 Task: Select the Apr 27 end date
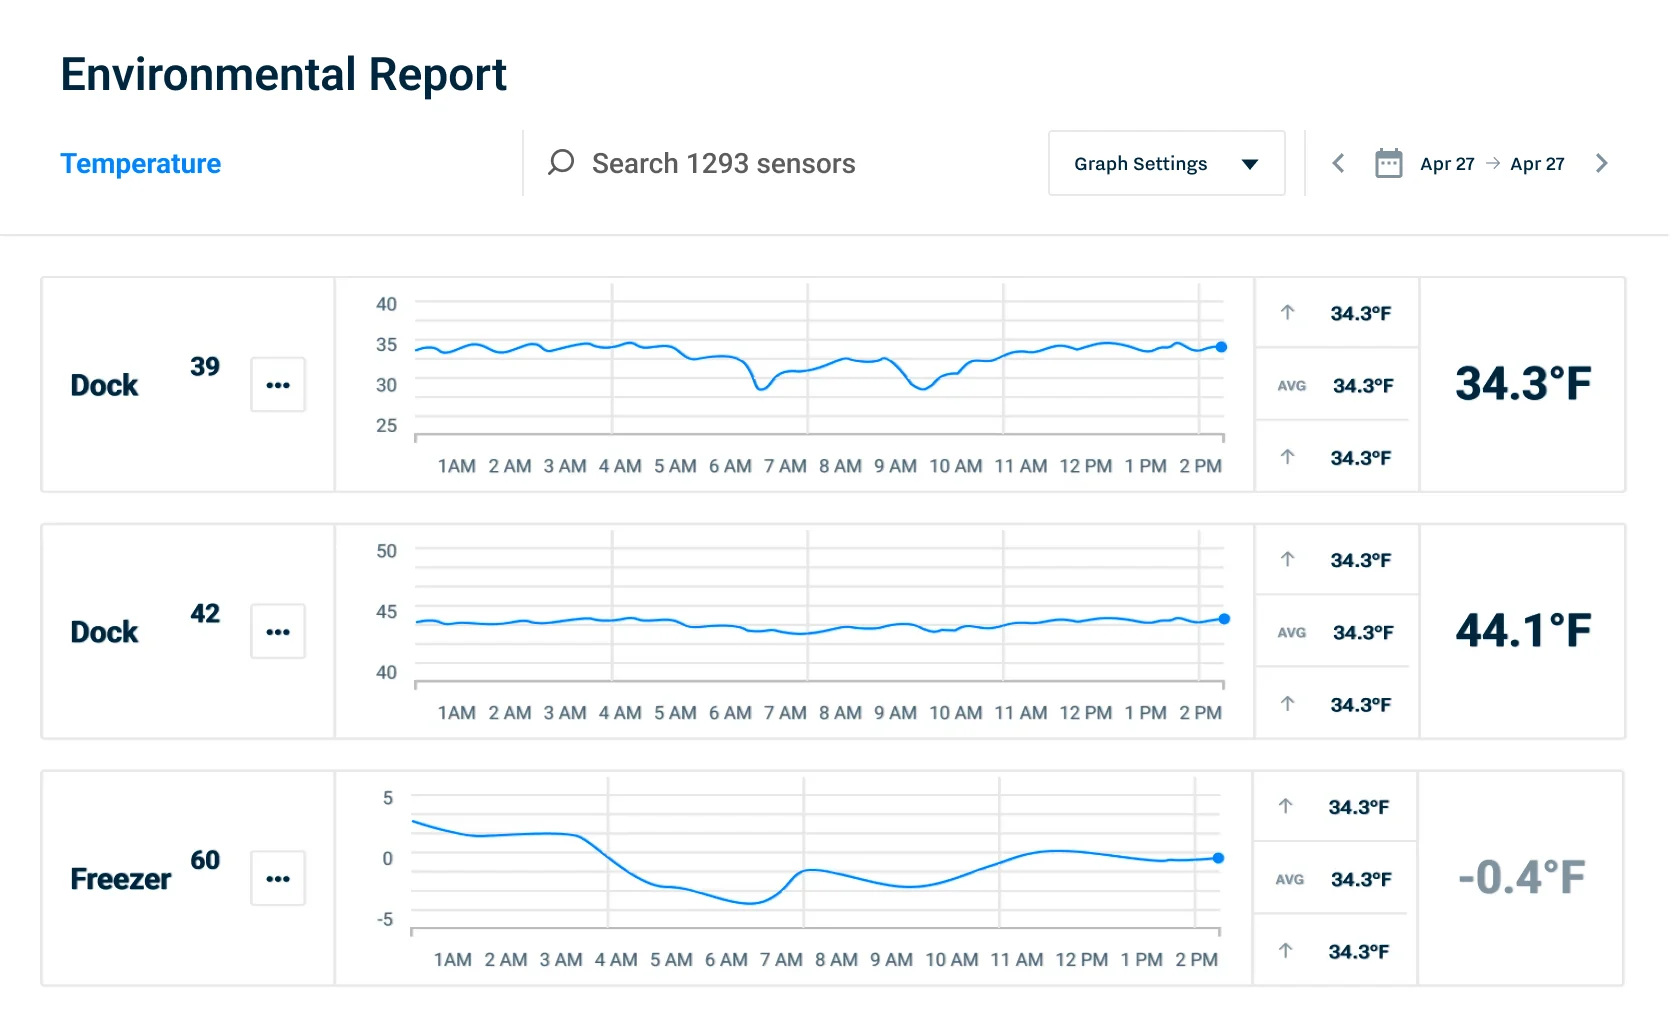(x=1537, y=164)
